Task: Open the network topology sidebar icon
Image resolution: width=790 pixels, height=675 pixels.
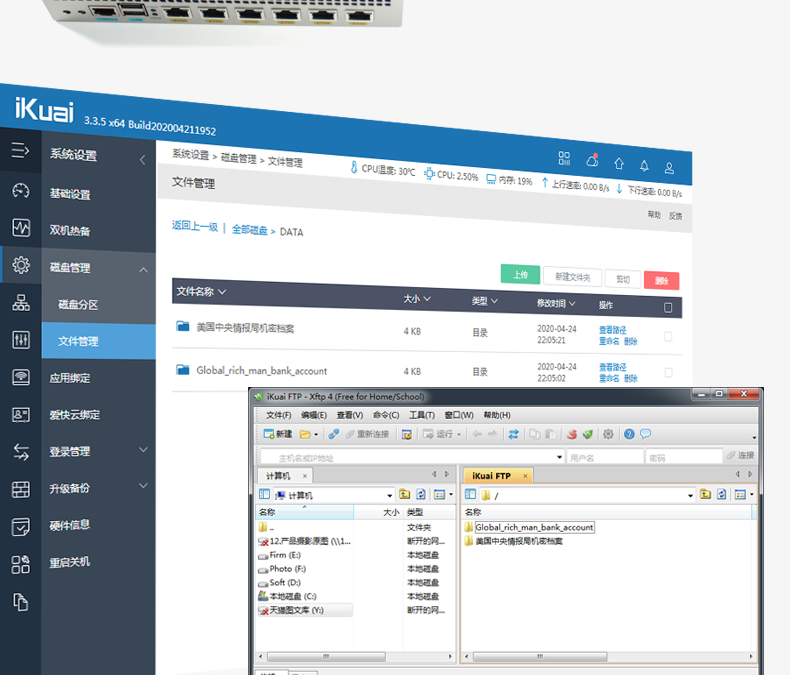Action: pyautogui.click(x=21, y=303)
